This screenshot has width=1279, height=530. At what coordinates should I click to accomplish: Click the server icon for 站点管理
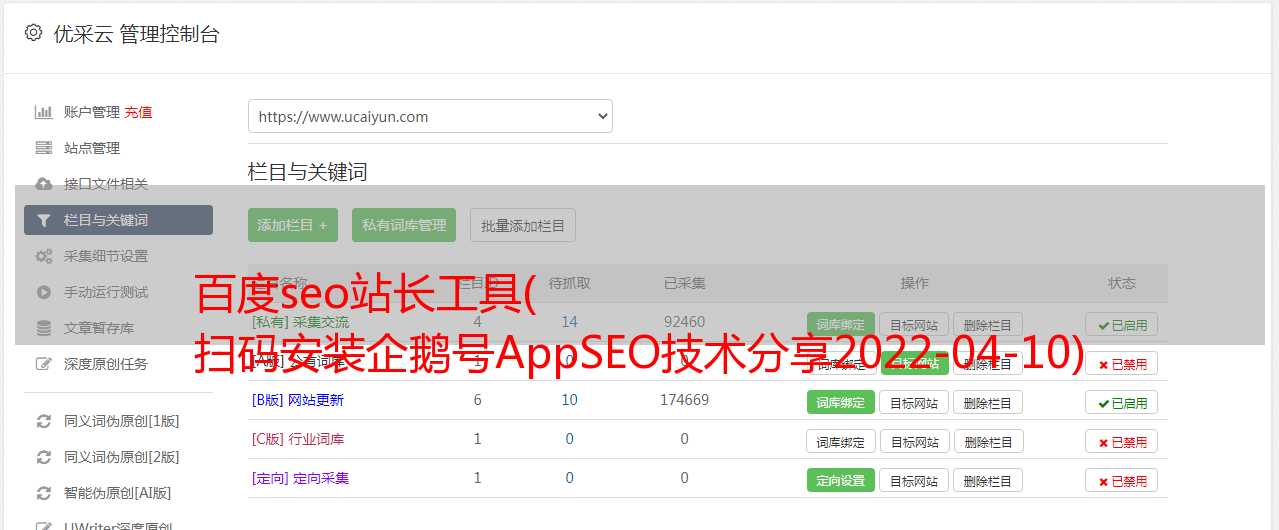(x=43, y=148)
